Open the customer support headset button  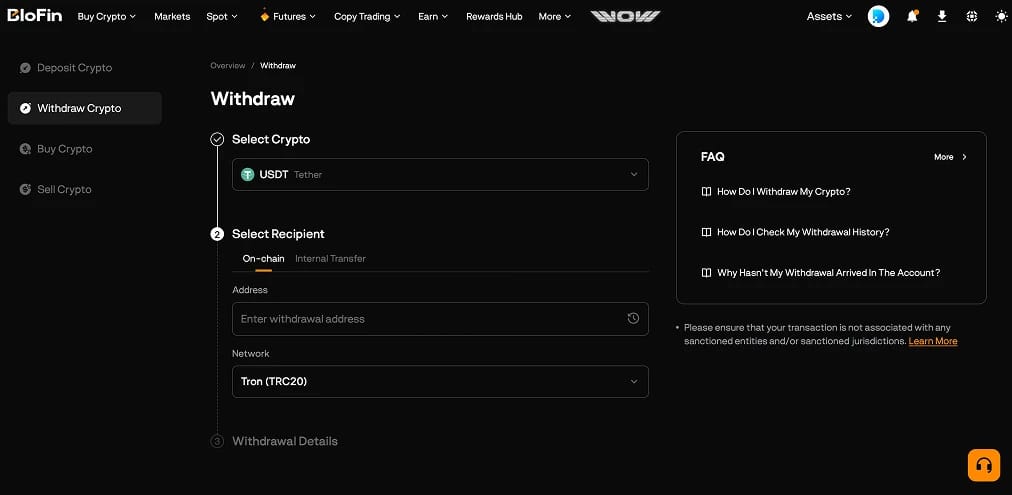(984, 465)
